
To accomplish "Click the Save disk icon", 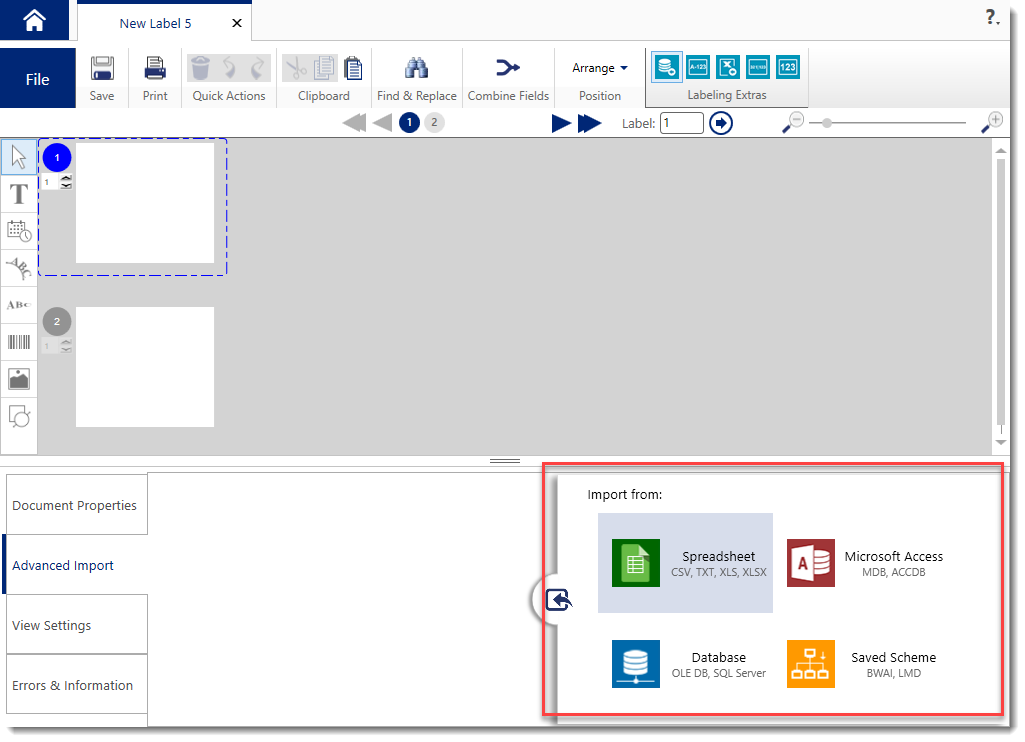I will (x=102, y=69).
